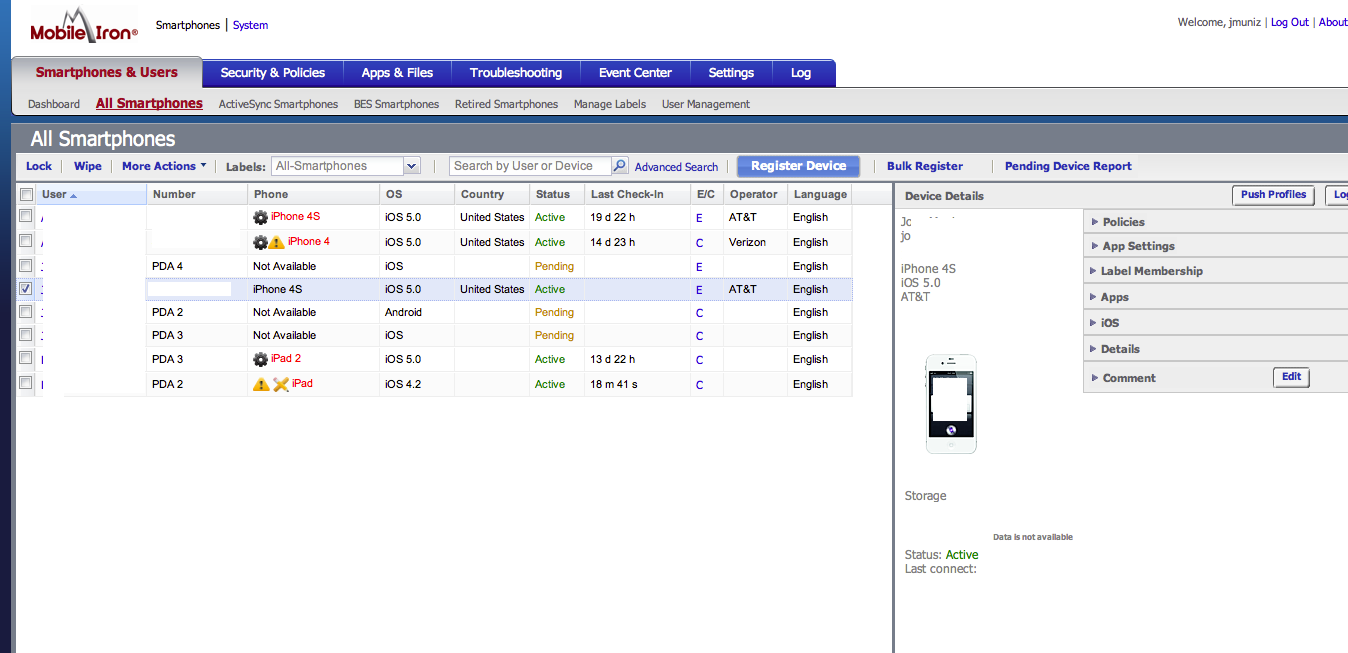Click the magnifier search icon
This screenshot has height=653, width=1348.
point(620,166)
